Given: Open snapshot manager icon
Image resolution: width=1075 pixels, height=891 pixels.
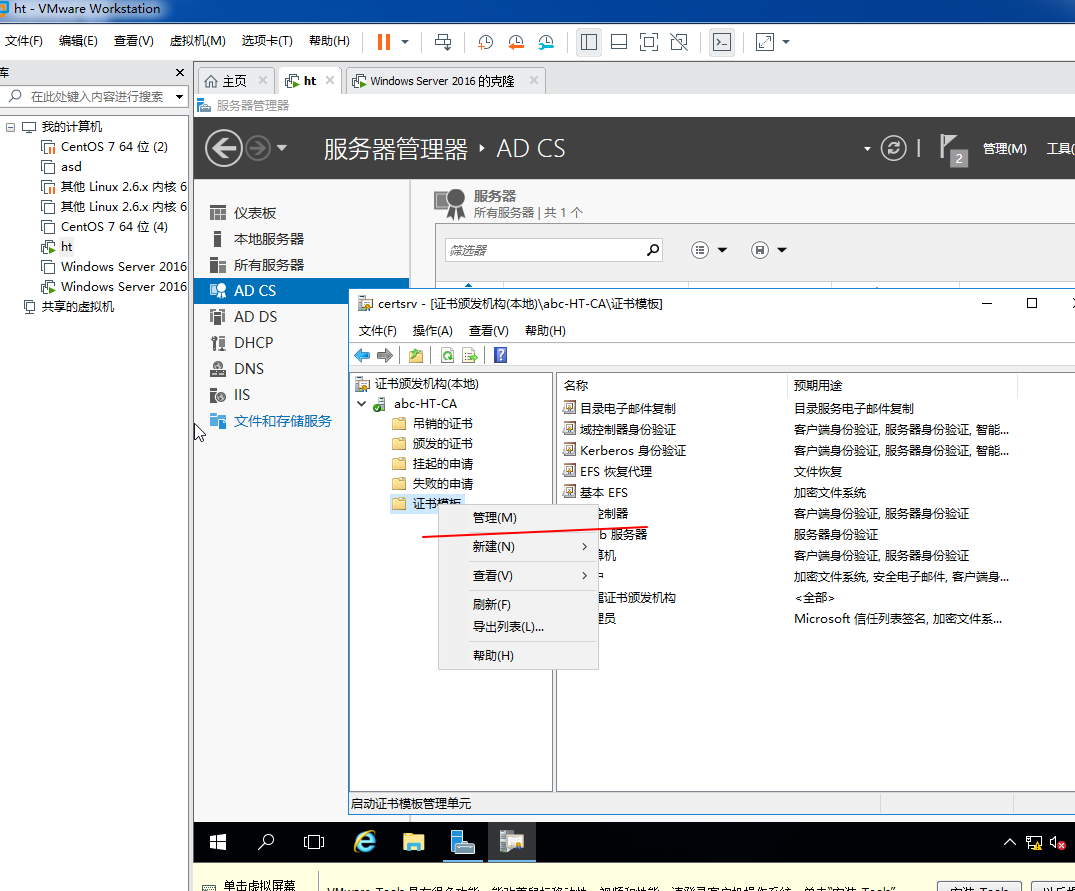Looking at the screenshot, I should pos(546,42).
